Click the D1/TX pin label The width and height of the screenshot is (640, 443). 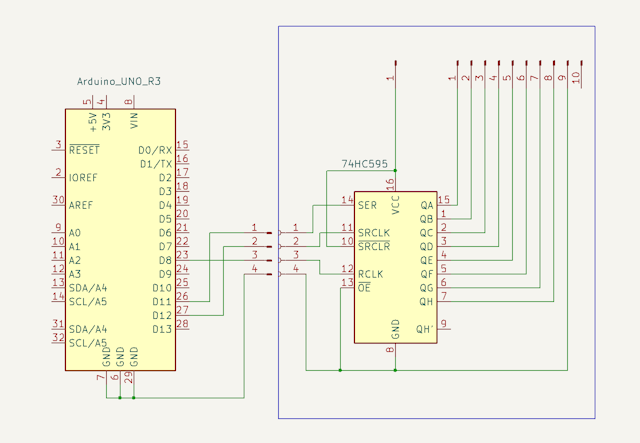pyautogui.click(x=156, y=164)
